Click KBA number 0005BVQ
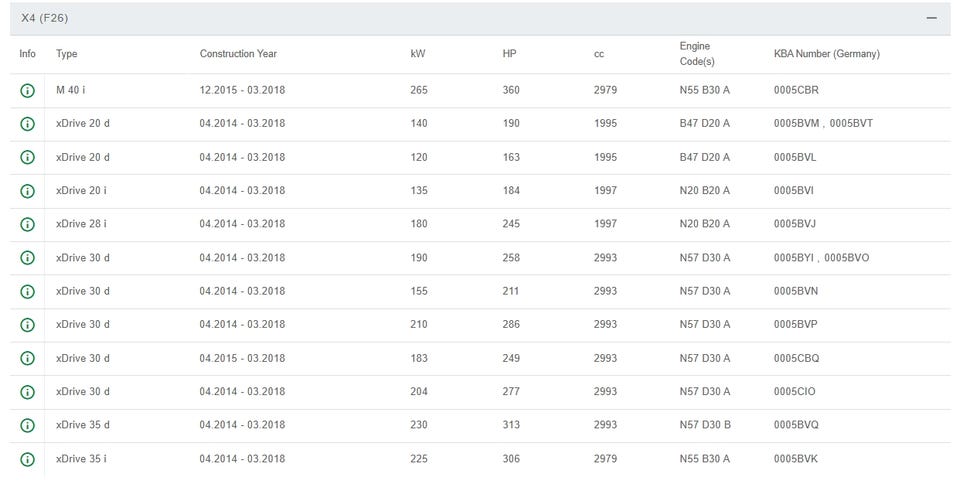 tap(796, 425)
